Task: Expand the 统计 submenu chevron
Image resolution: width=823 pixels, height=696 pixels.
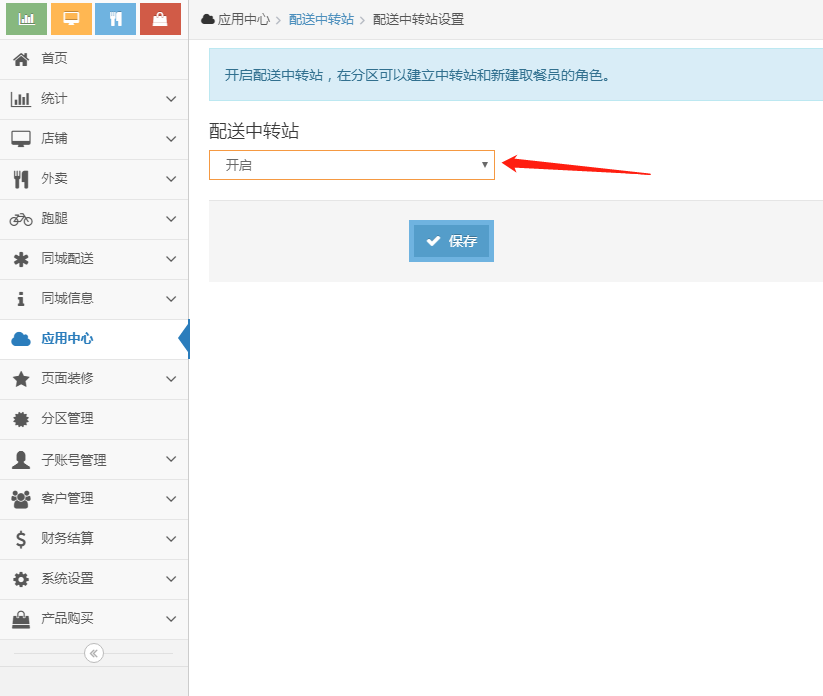Action: point(171,99)
